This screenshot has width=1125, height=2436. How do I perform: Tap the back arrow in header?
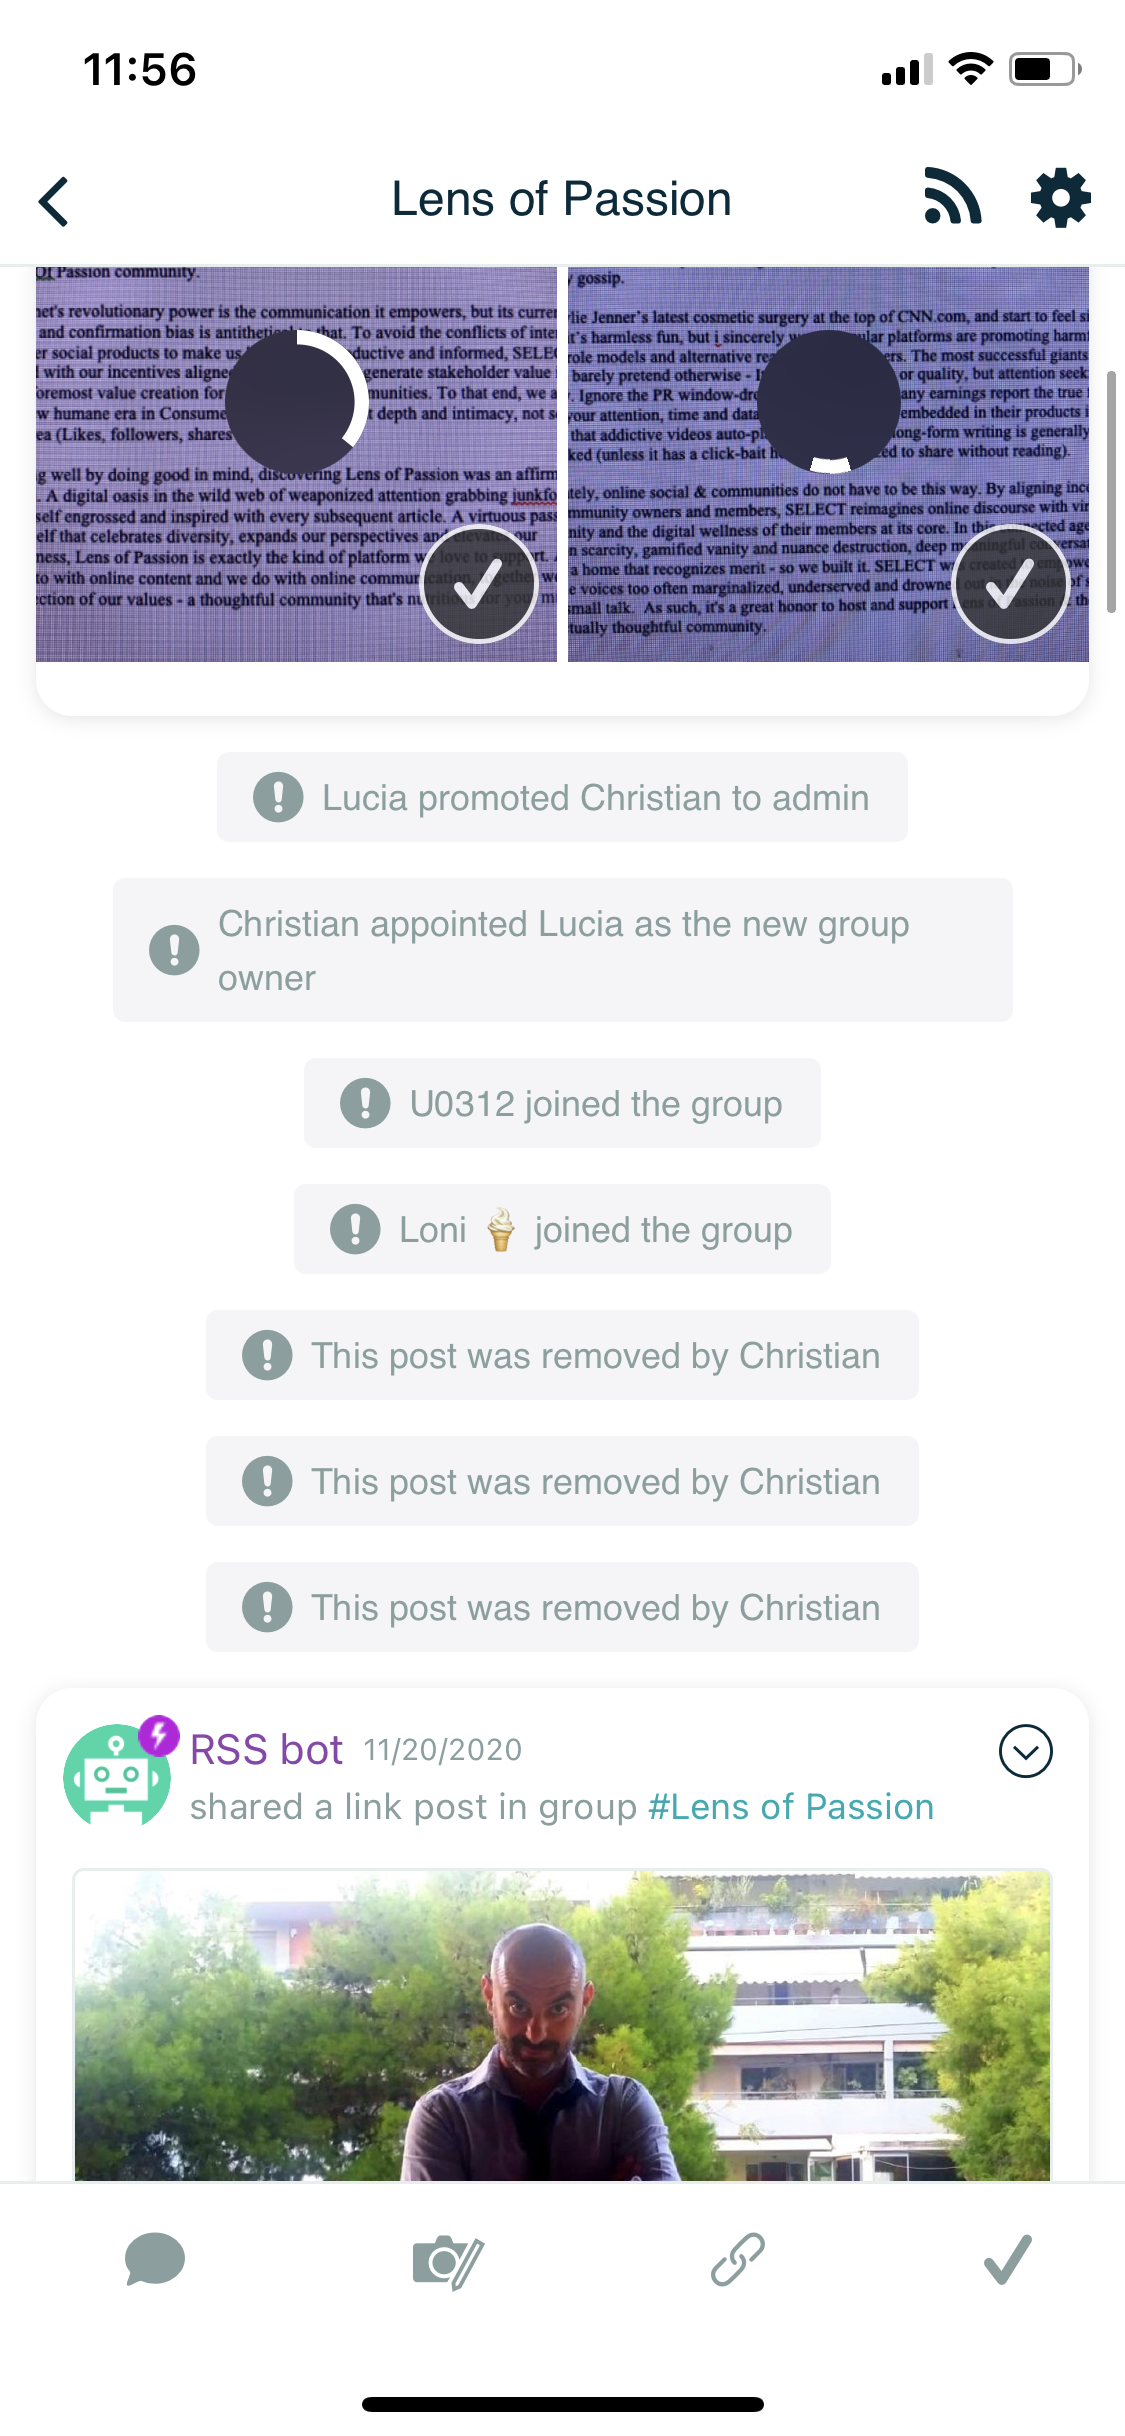pos(55,201)
